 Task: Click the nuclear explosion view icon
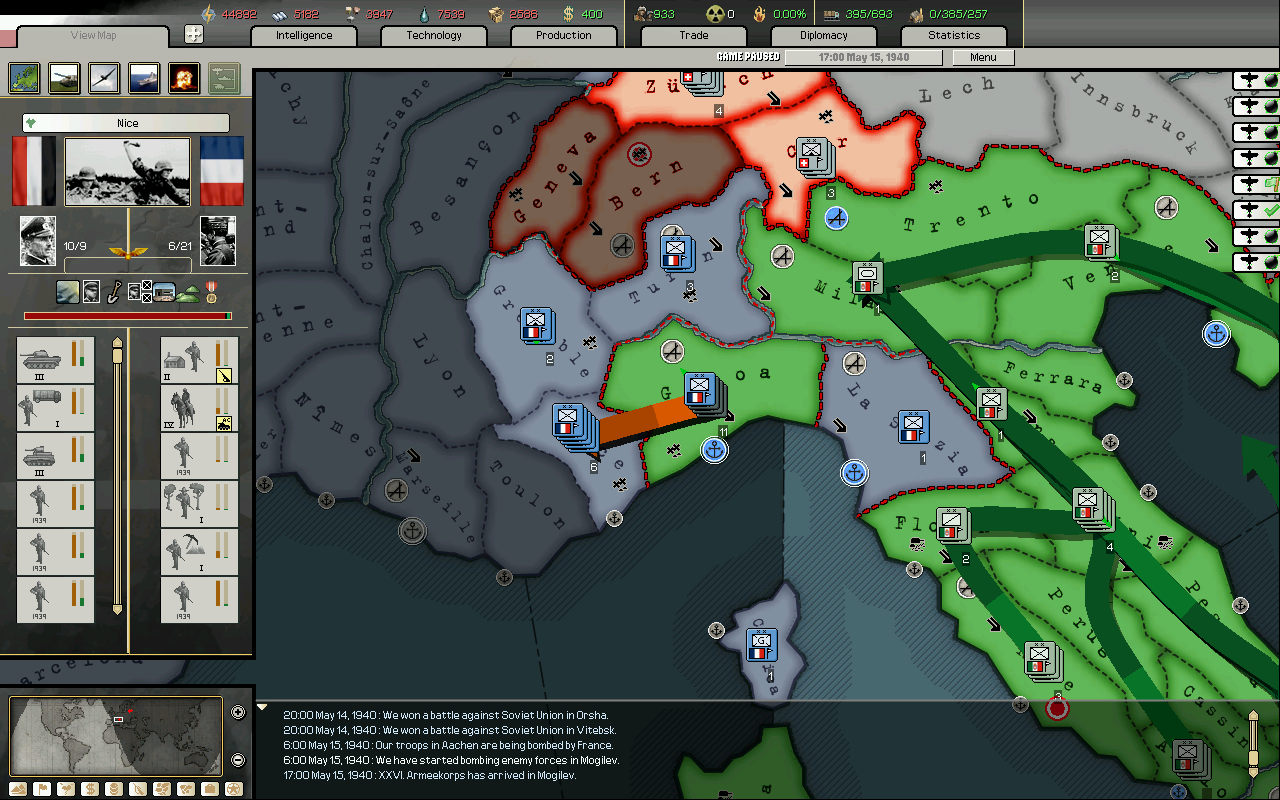[185, 77]
